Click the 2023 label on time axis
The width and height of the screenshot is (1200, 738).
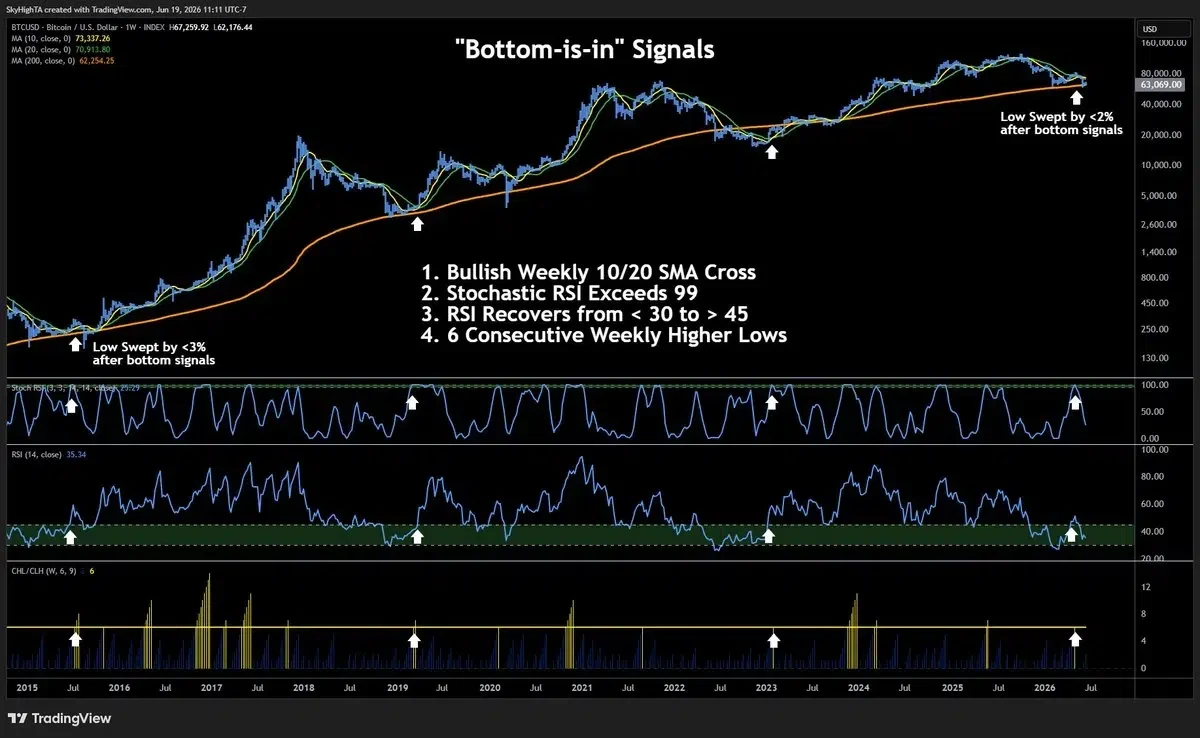tap(768, 688)
